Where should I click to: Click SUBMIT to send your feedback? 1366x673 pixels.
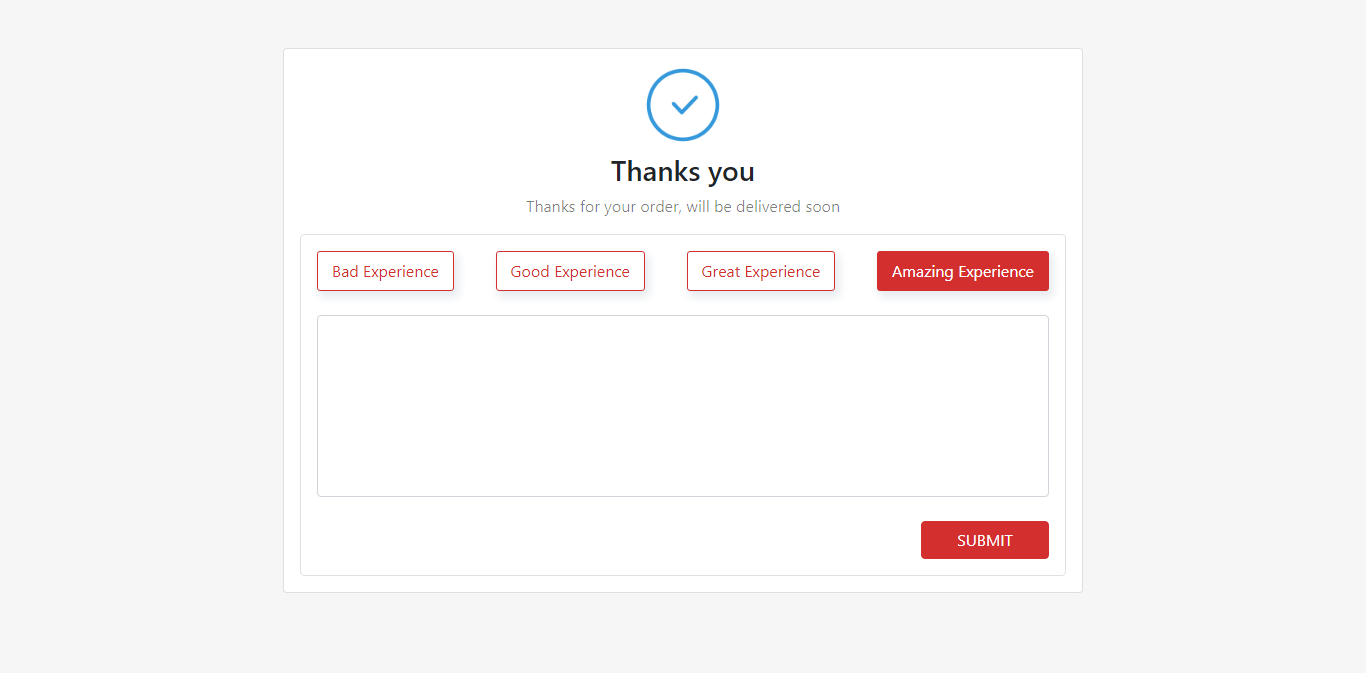(x=984, y=539)
